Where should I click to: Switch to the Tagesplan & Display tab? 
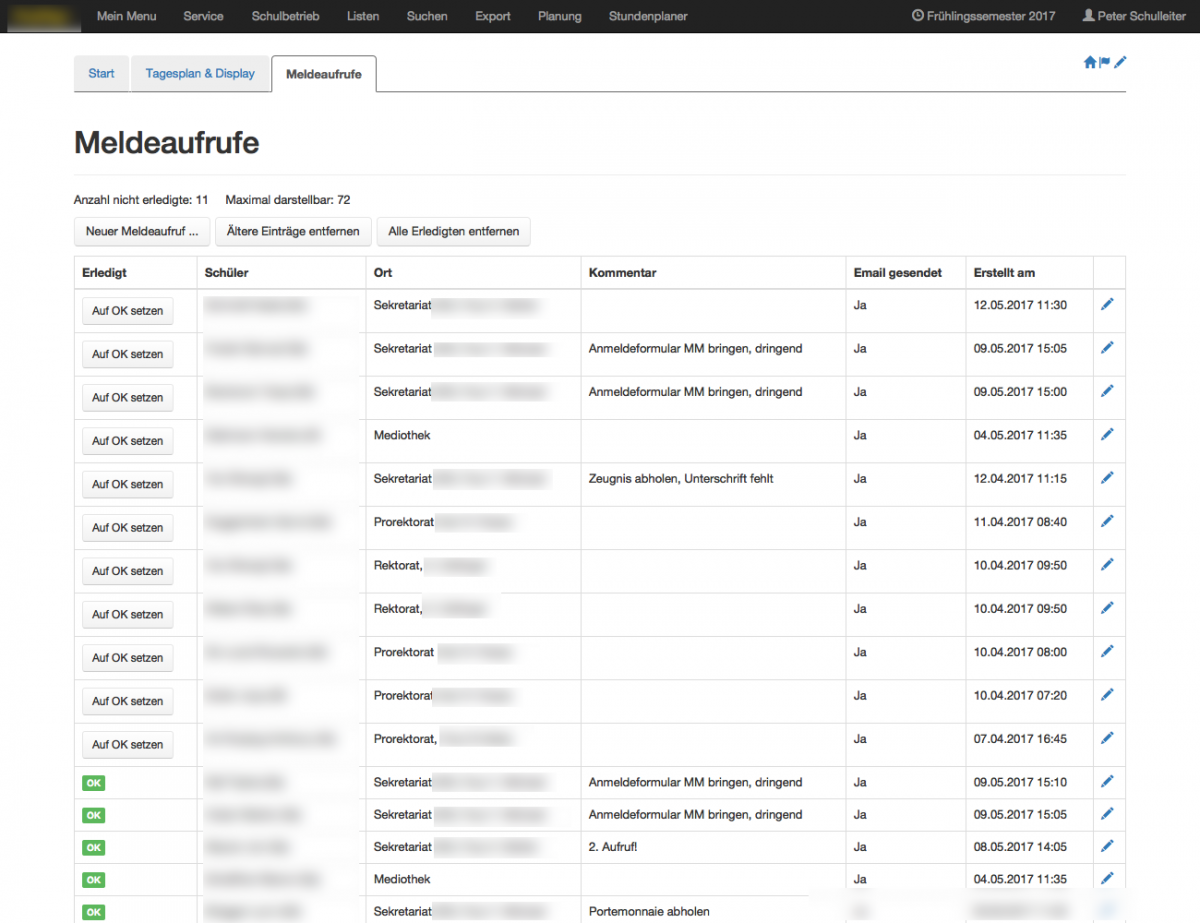[200, 74]
